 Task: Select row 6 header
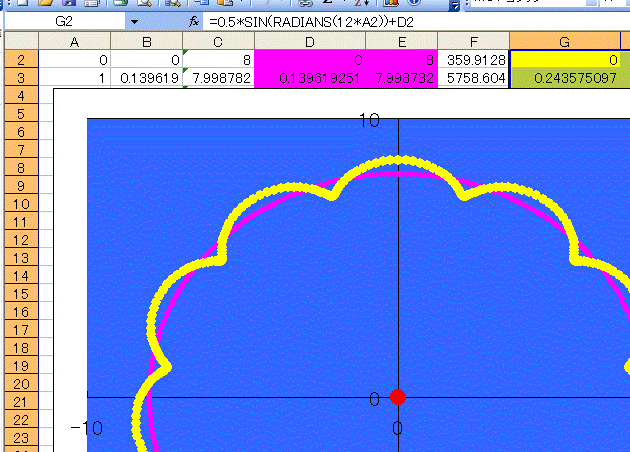coord(21,132)
